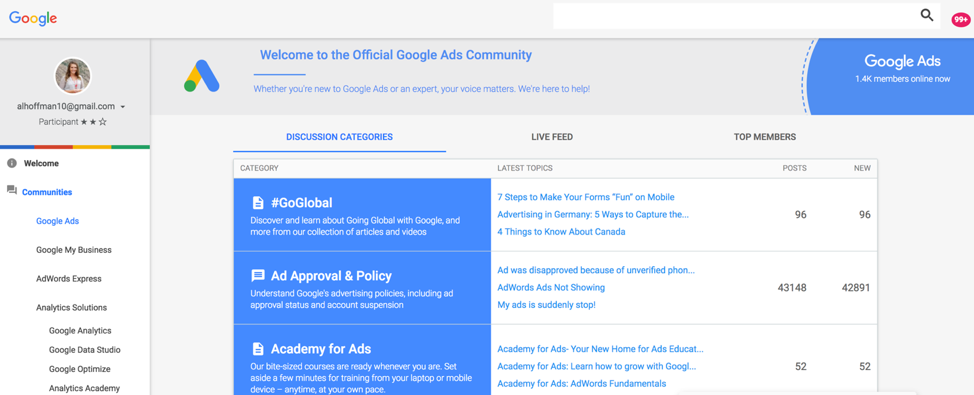Select Google Ads in the sidebar
The image size is (974, 395).
[58, 221]
